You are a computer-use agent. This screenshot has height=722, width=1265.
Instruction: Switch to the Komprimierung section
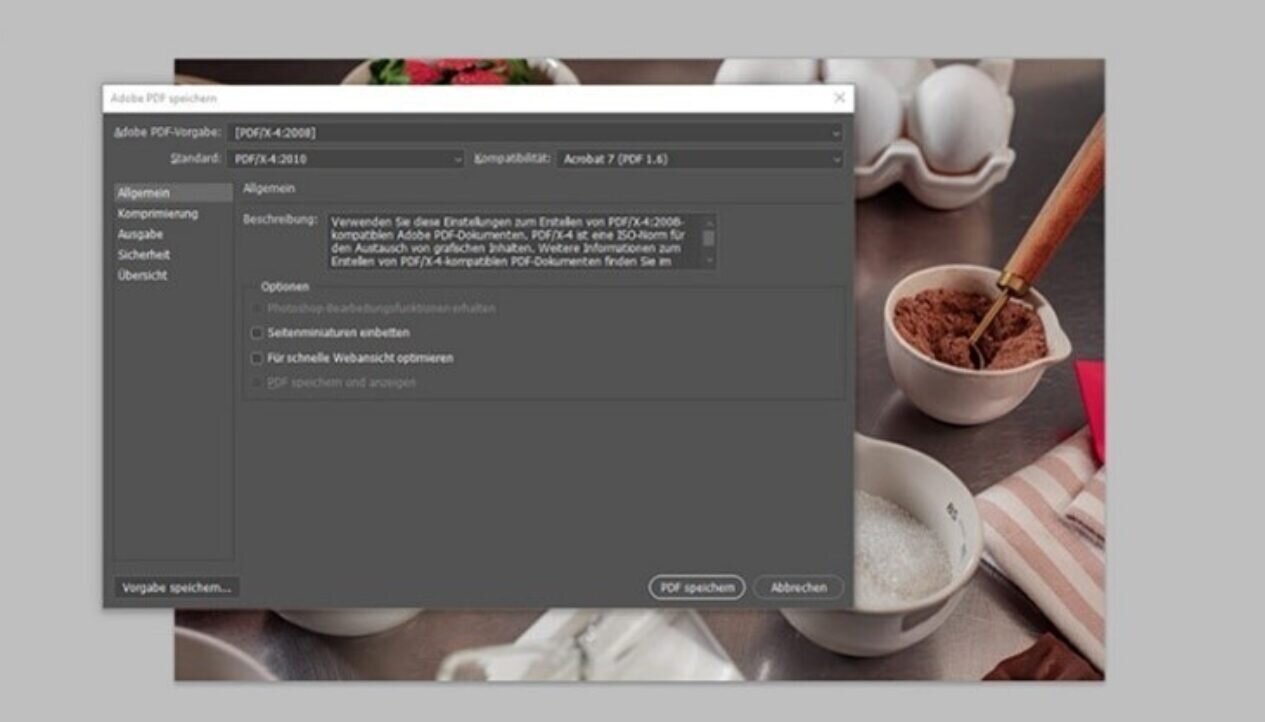click(157, 214)
